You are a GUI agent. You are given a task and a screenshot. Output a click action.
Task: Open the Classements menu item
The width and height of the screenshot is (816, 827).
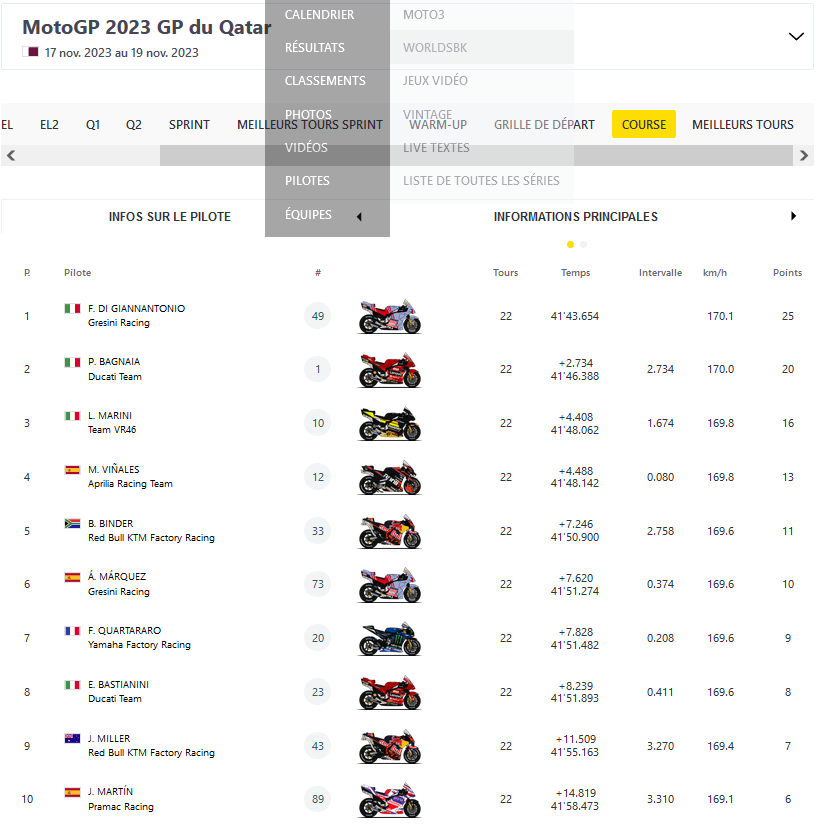[x=325, y=81]
